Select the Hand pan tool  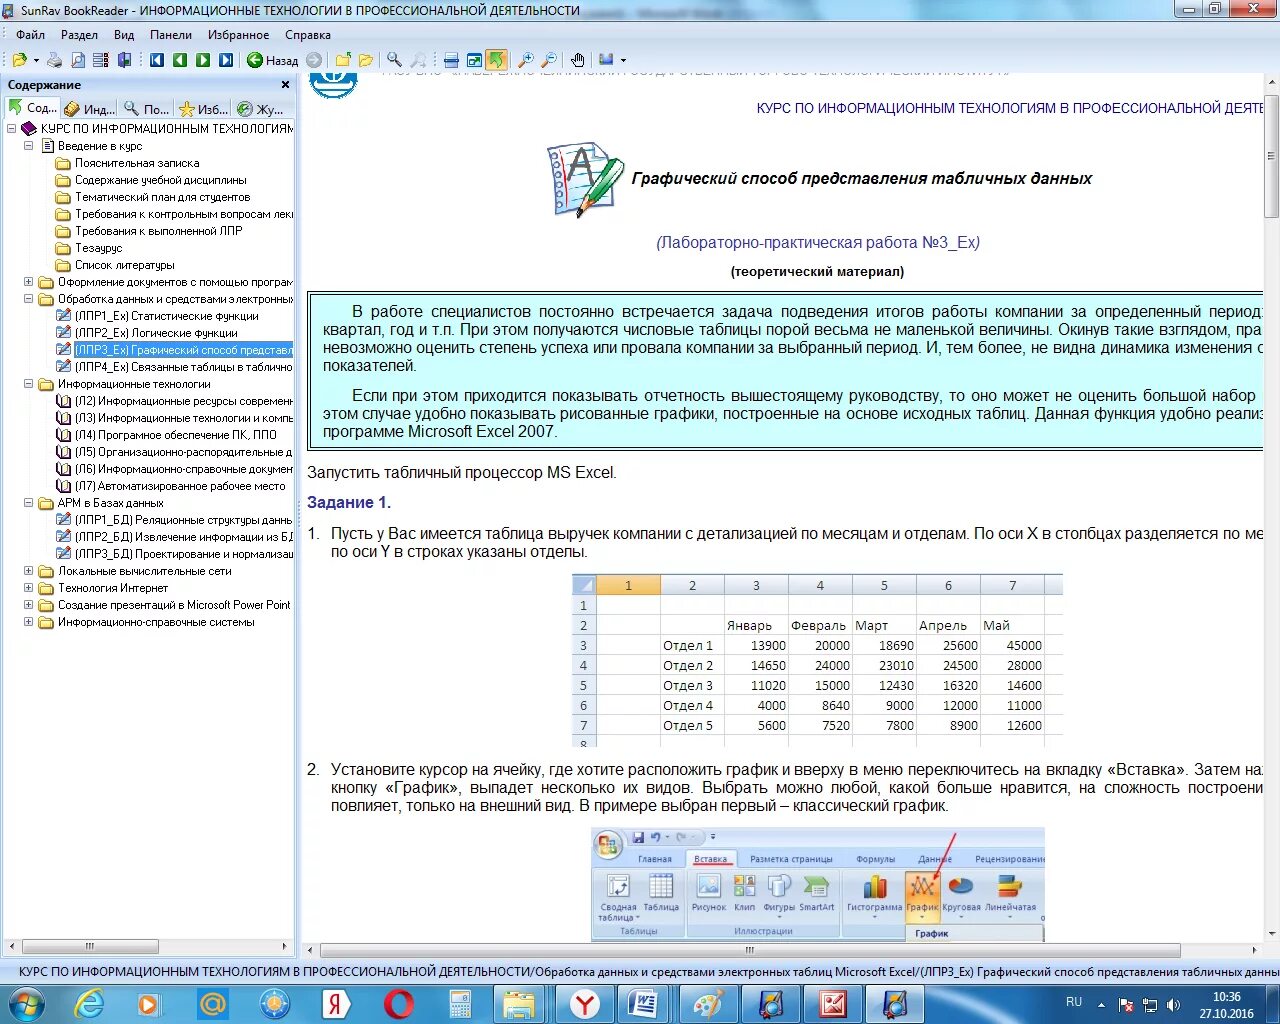(x=578, y=60)
